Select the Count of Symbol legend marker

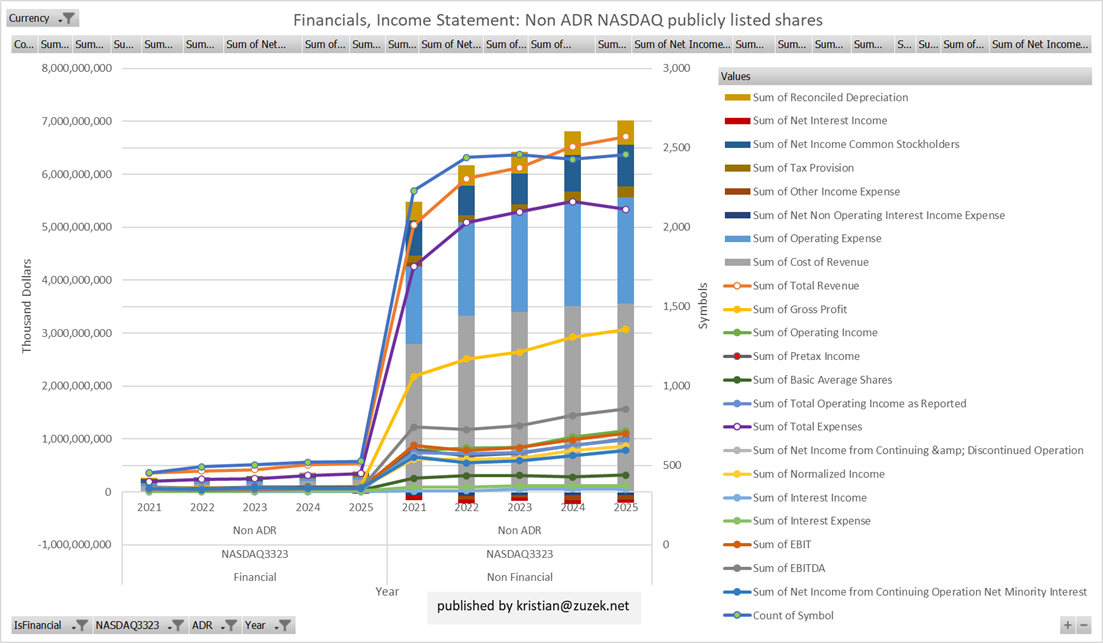(736, 616)
